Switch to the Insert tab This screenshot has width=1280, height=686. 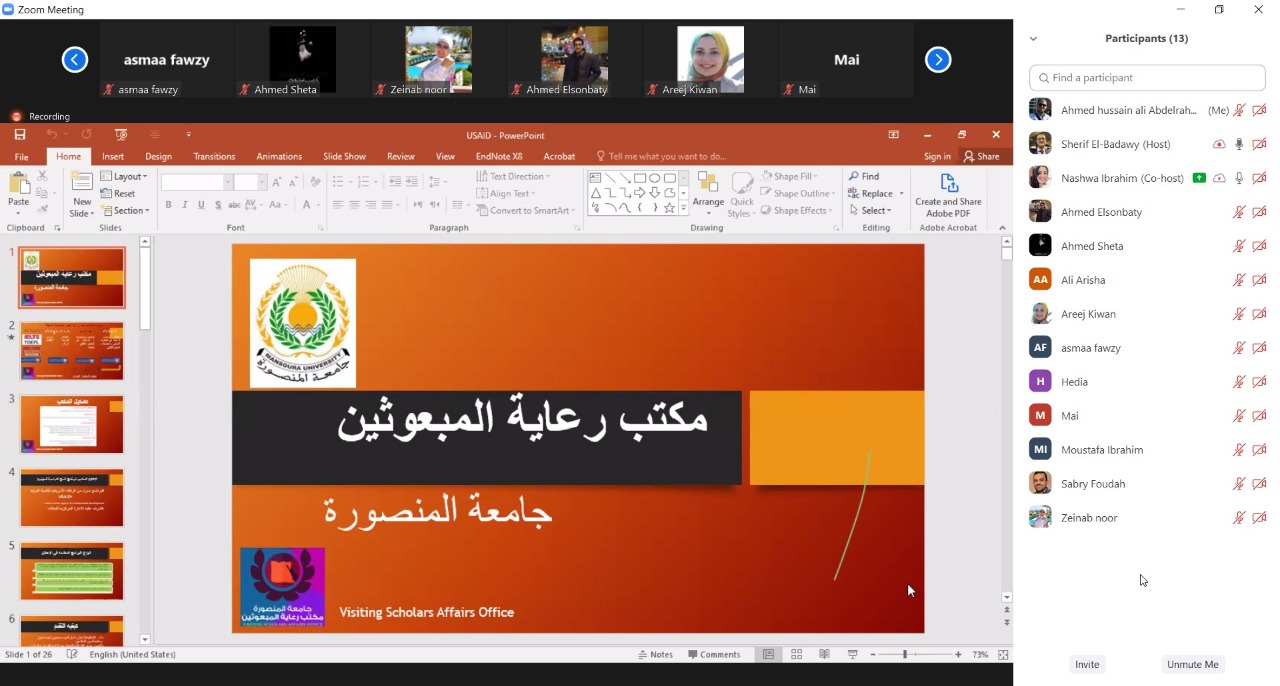113,156
